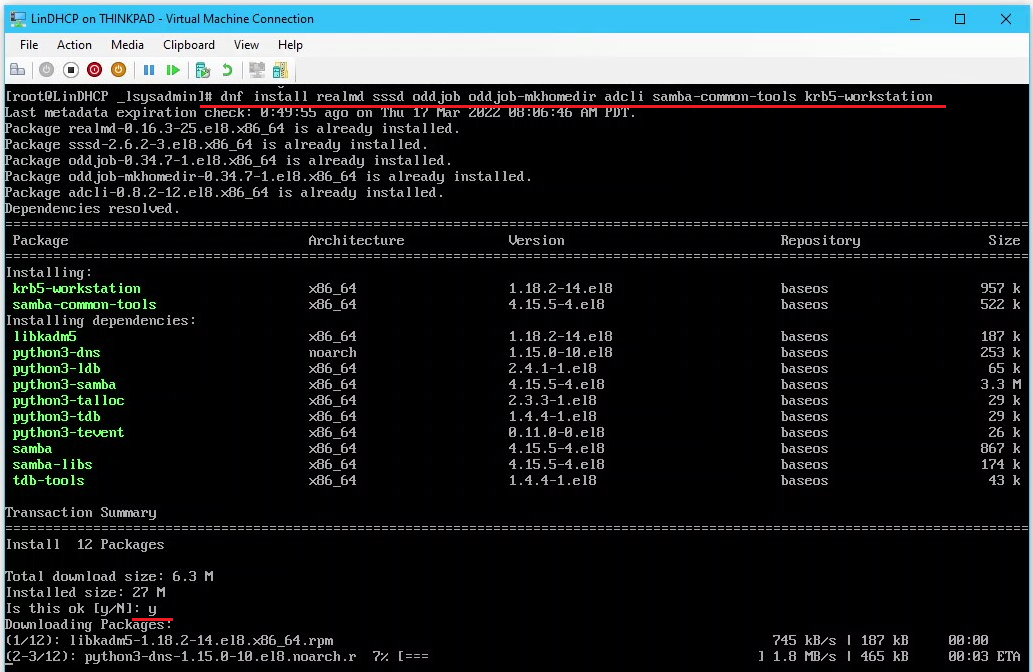Image resolution: width=1033 pixels, height=672 pixels.
Task: Click 'samba-common-tools' in the package list
Action: (84, 304)
